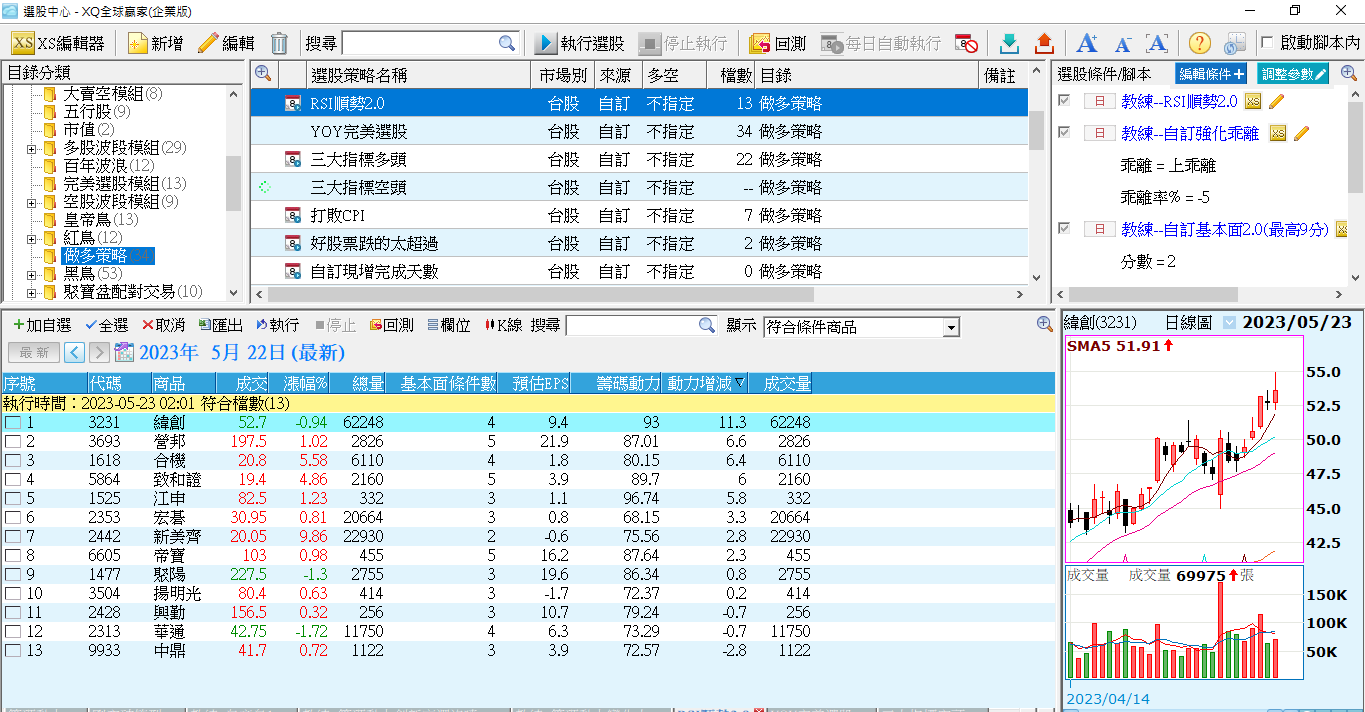Decrease font size with the A- icon
The height and width of the screenshot is (712, 1365).
(1123, 43)
